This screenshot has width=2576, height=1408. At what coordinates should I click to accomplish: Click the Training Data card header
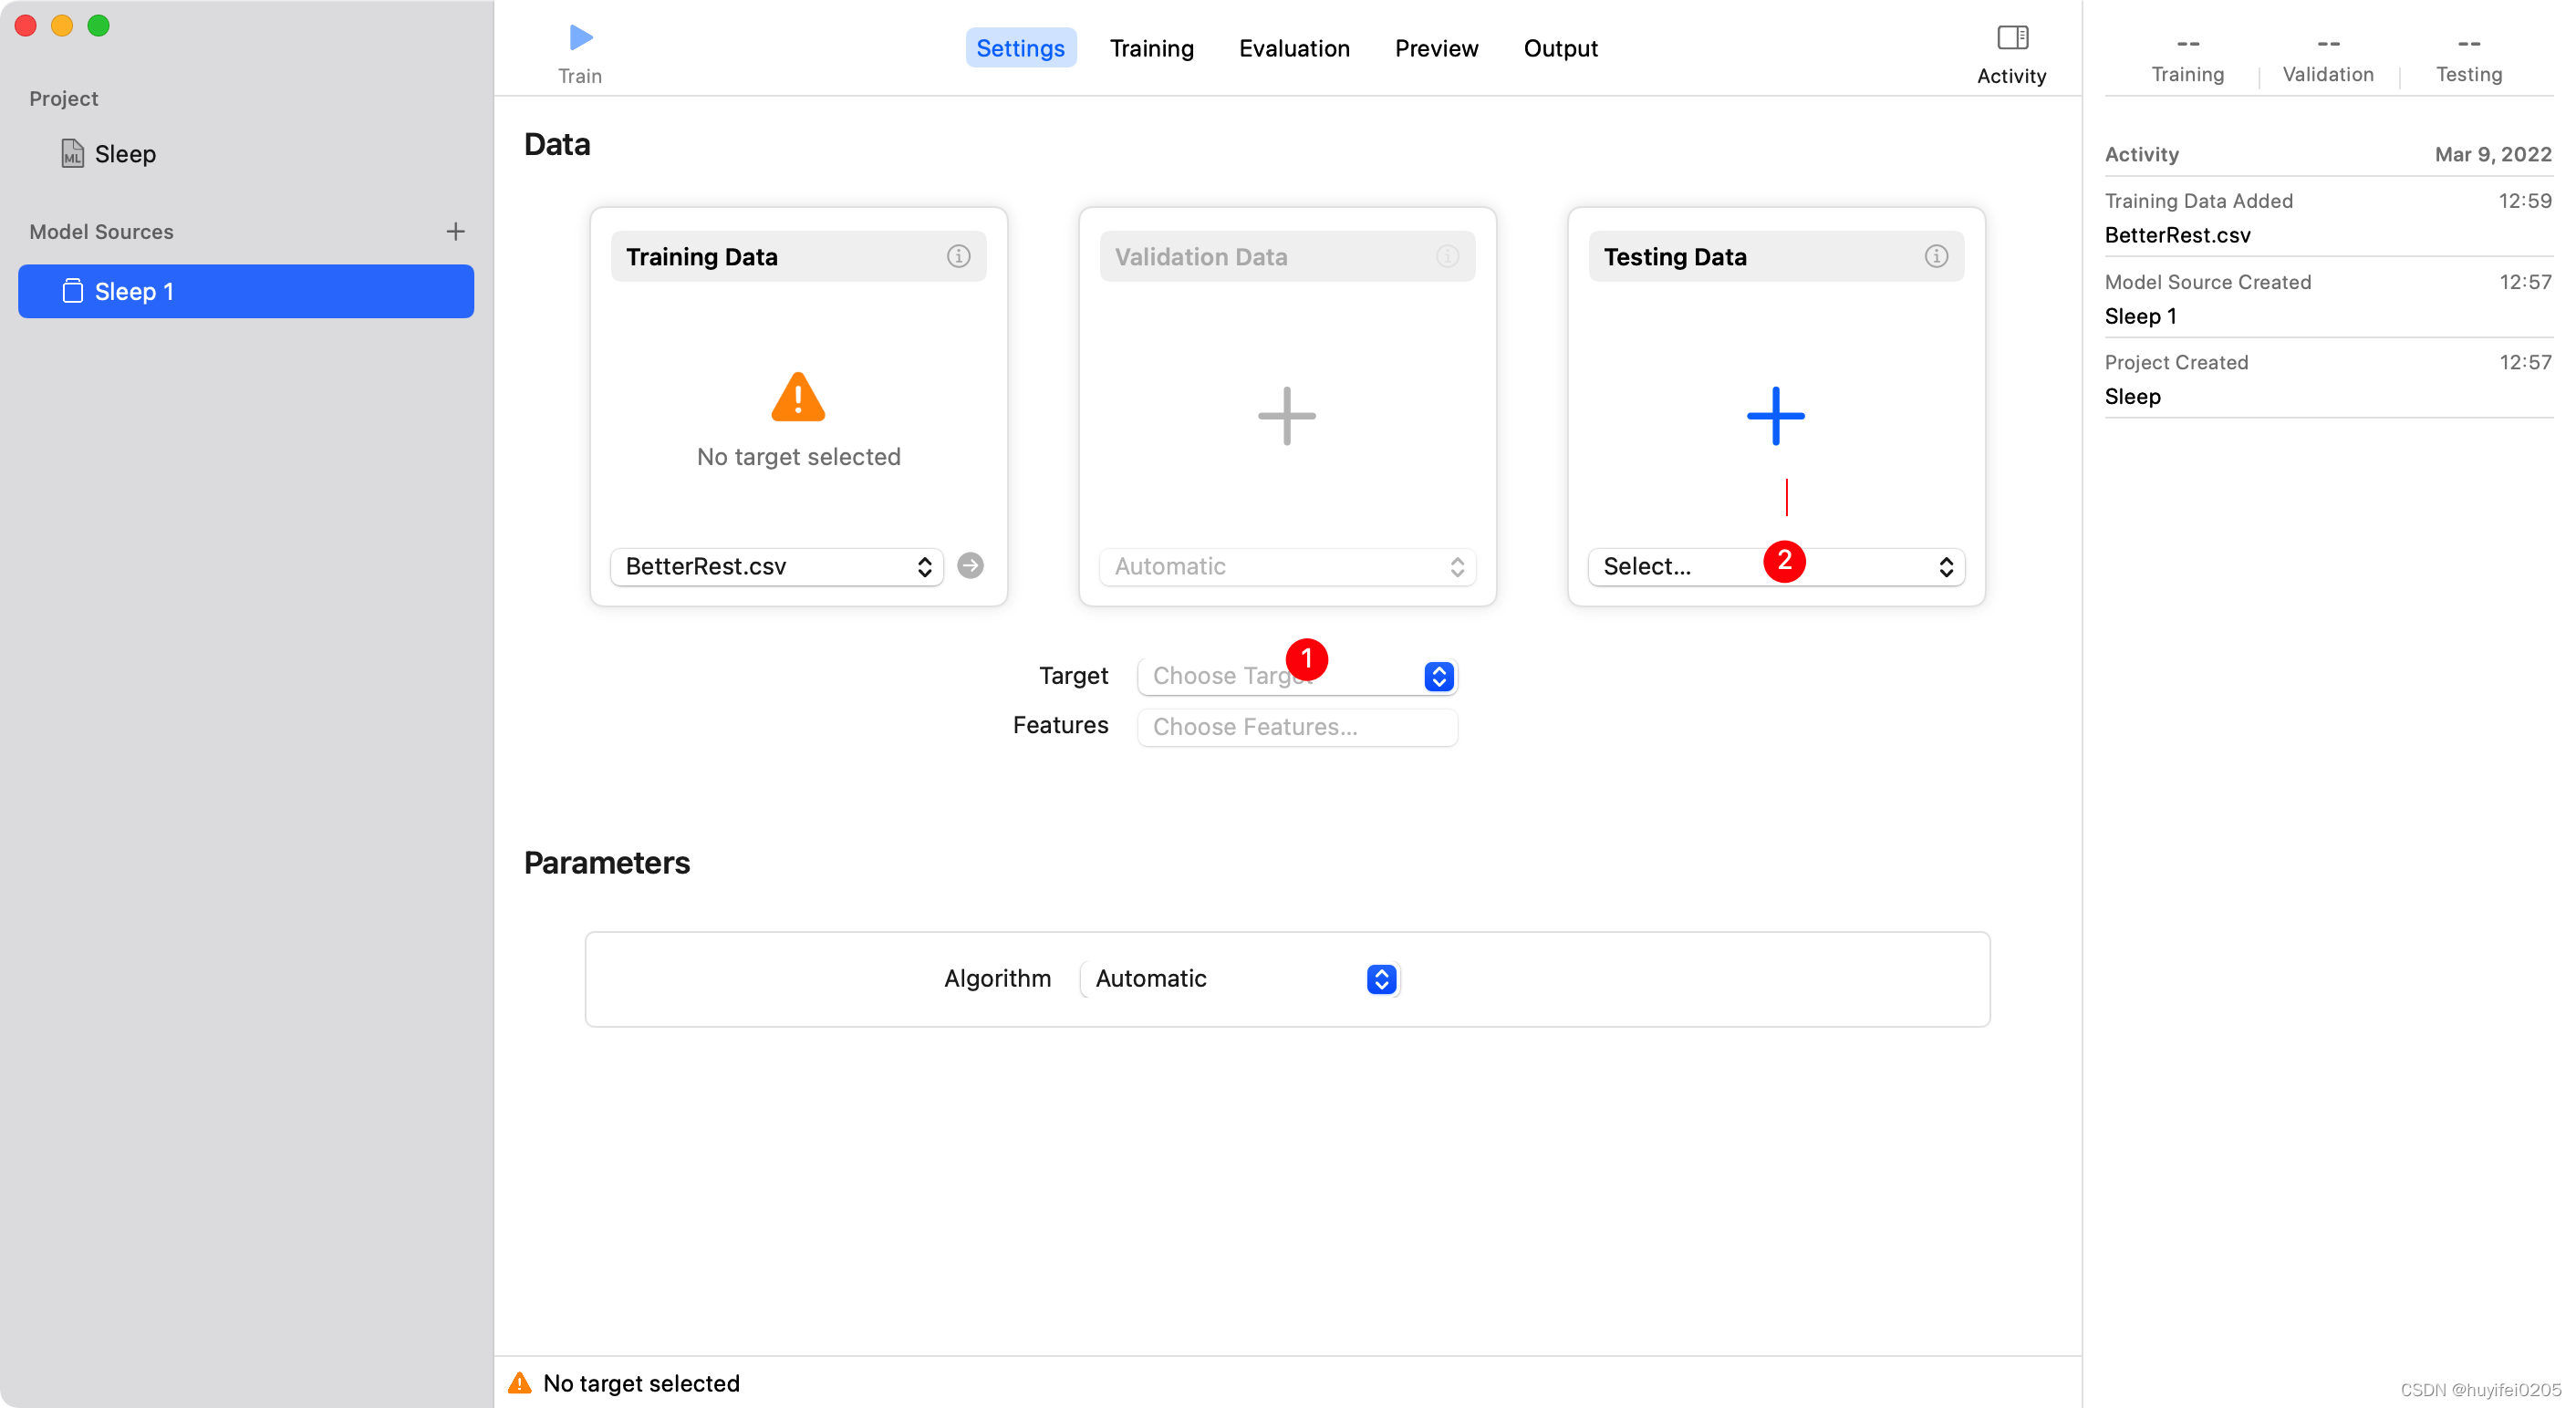(x=798, y=257)
